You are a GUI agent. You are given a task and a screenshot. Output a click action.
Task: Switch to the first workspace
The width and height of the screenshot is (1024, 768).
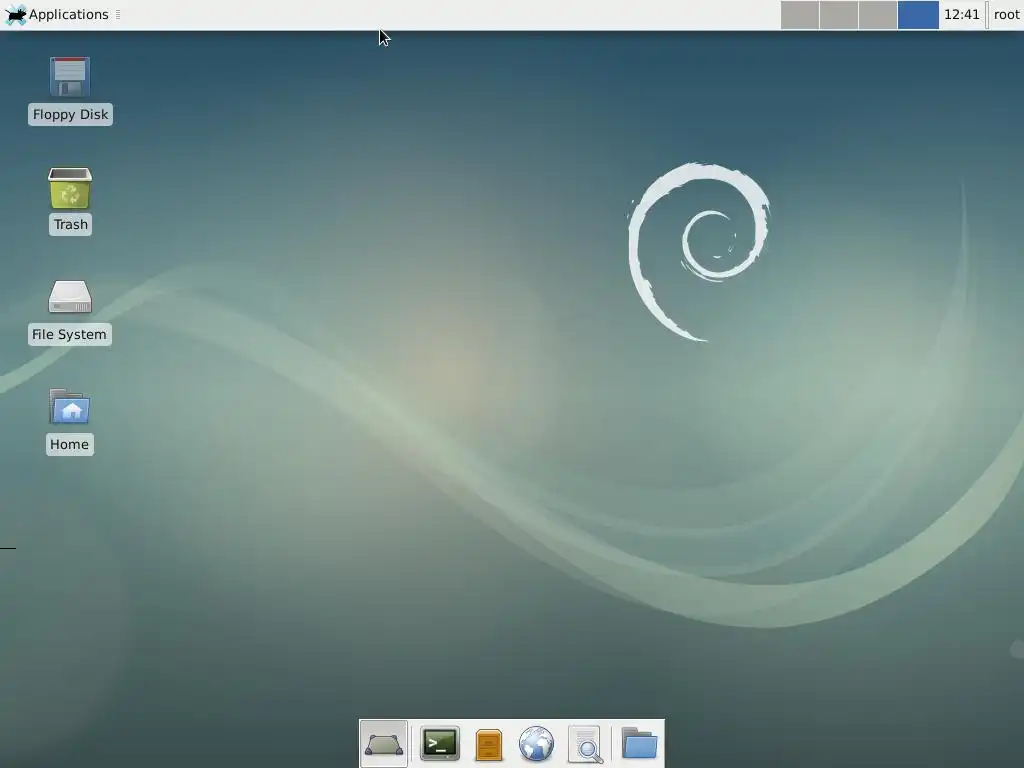[x=800, y=15]
